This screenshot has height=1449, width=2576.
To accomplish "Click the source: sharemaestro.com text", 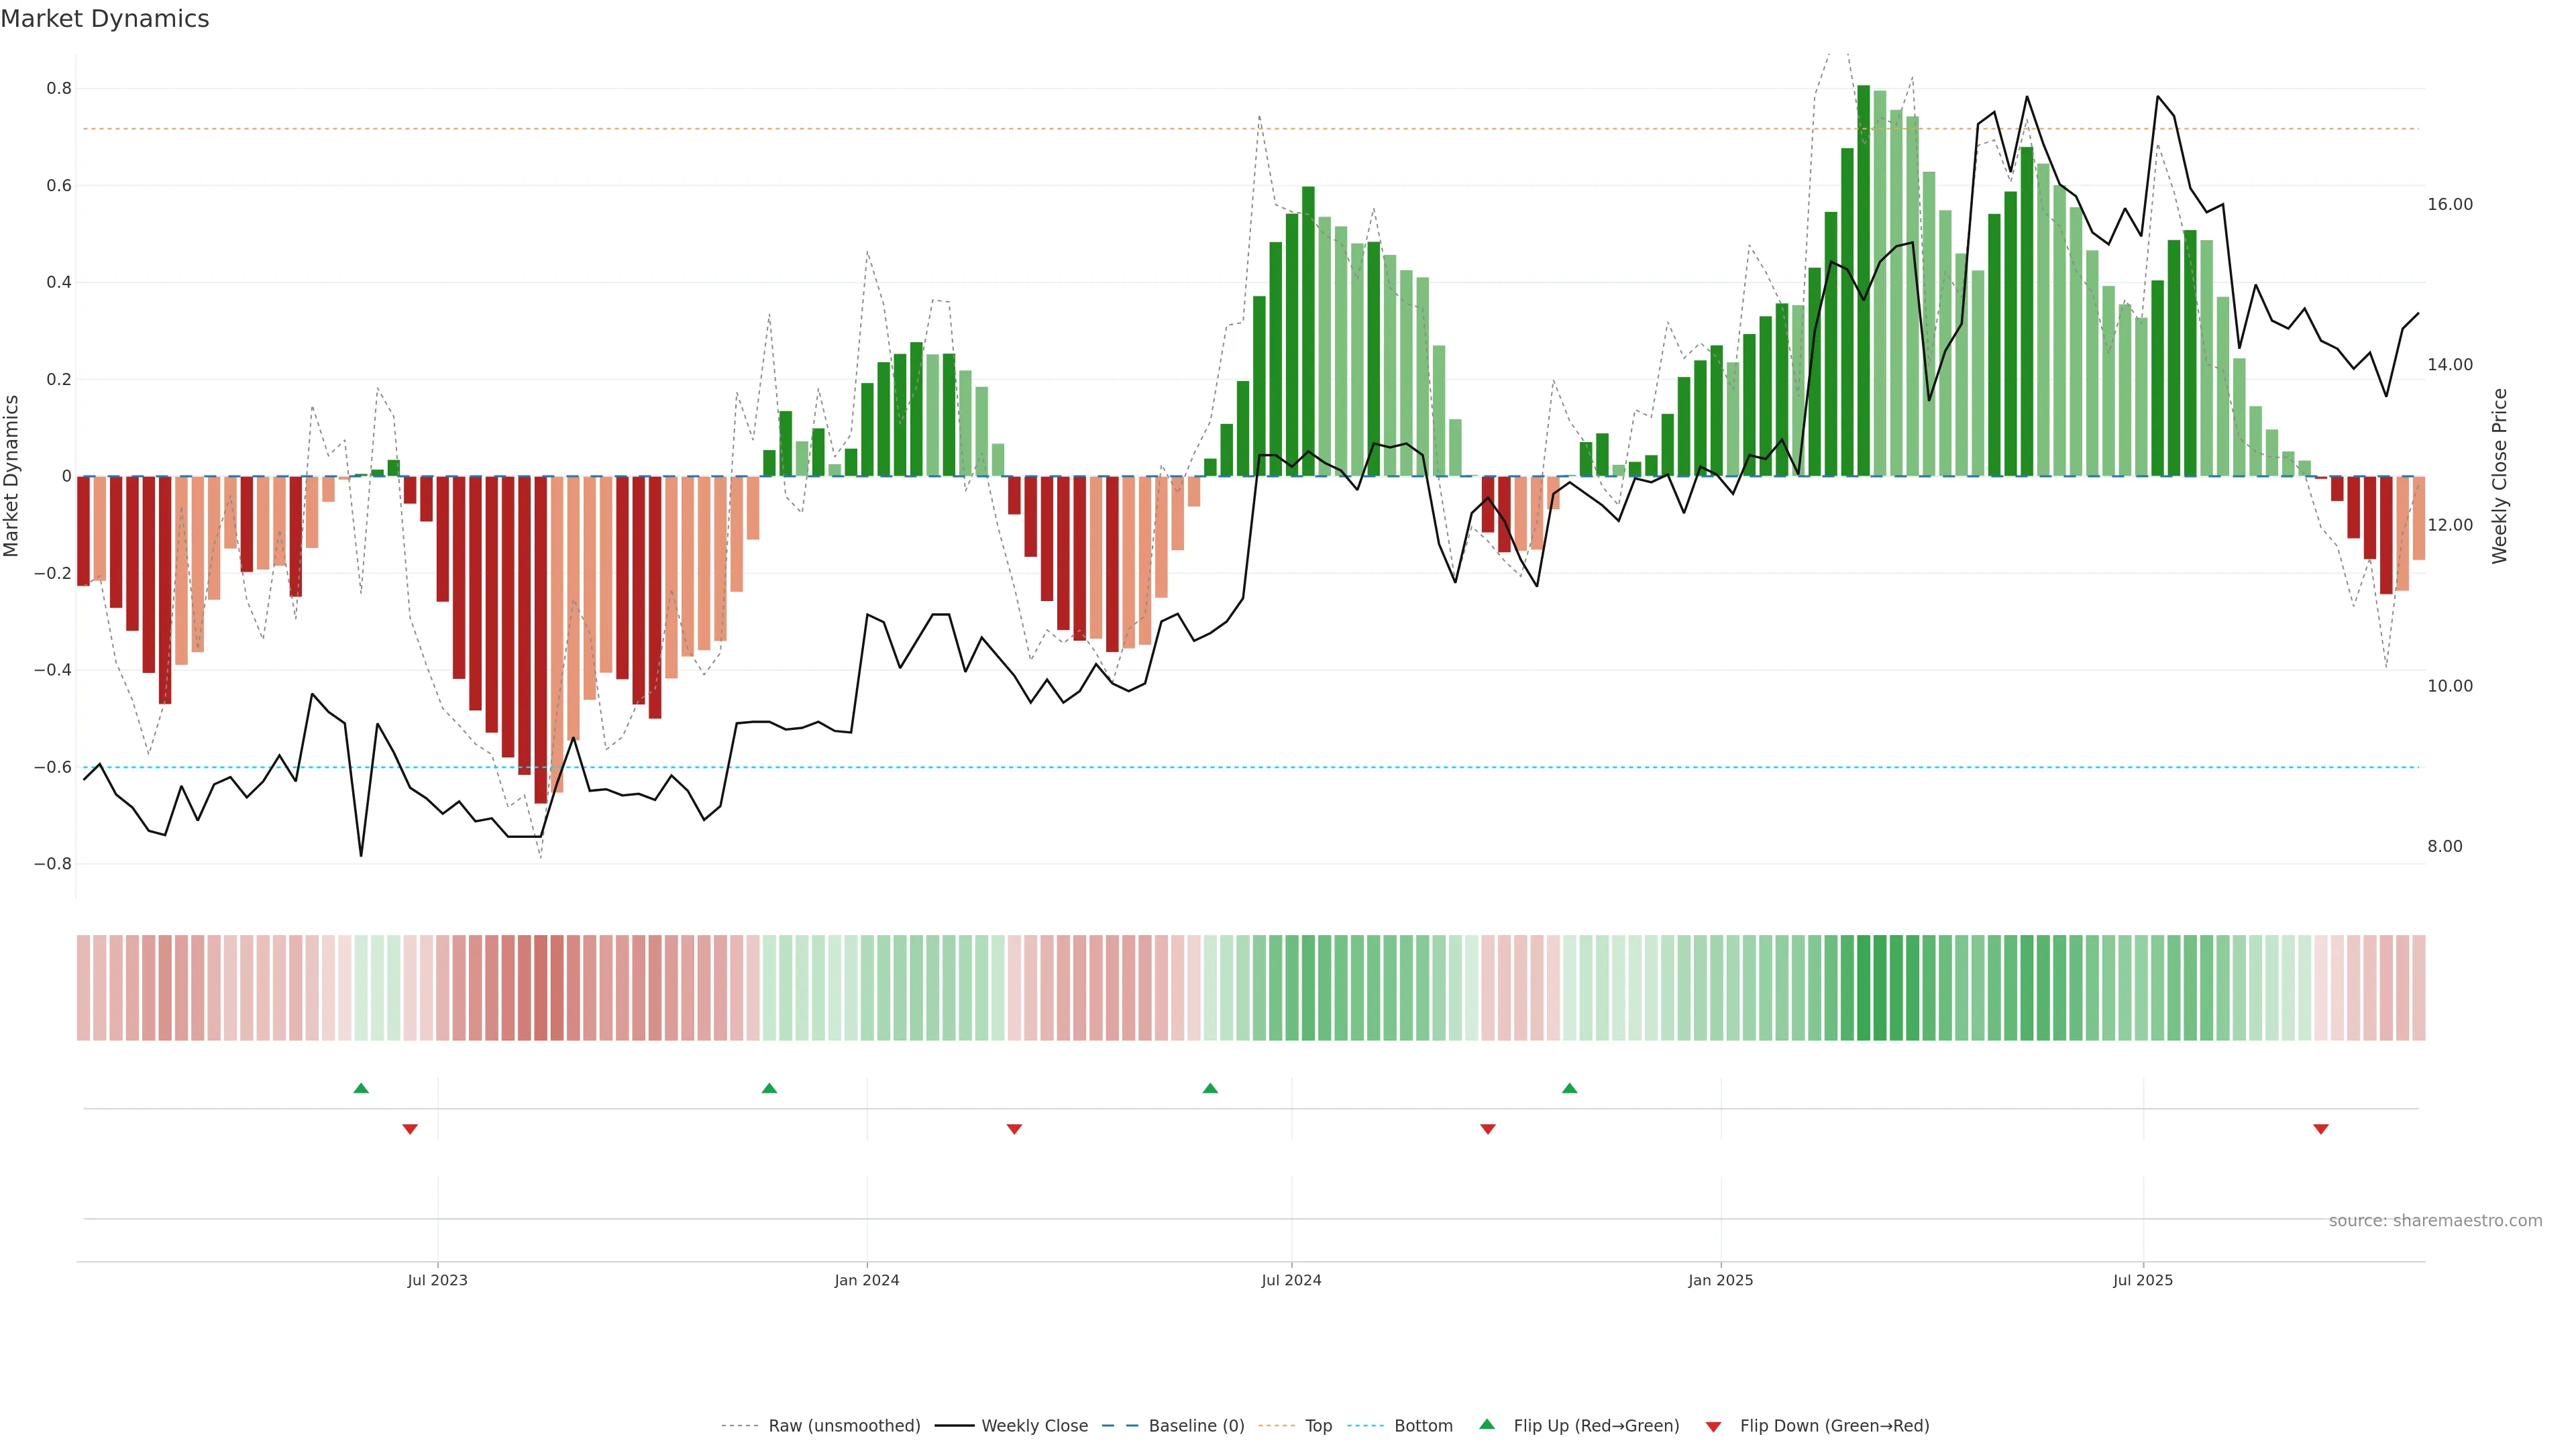I will pos(2435,1221).
